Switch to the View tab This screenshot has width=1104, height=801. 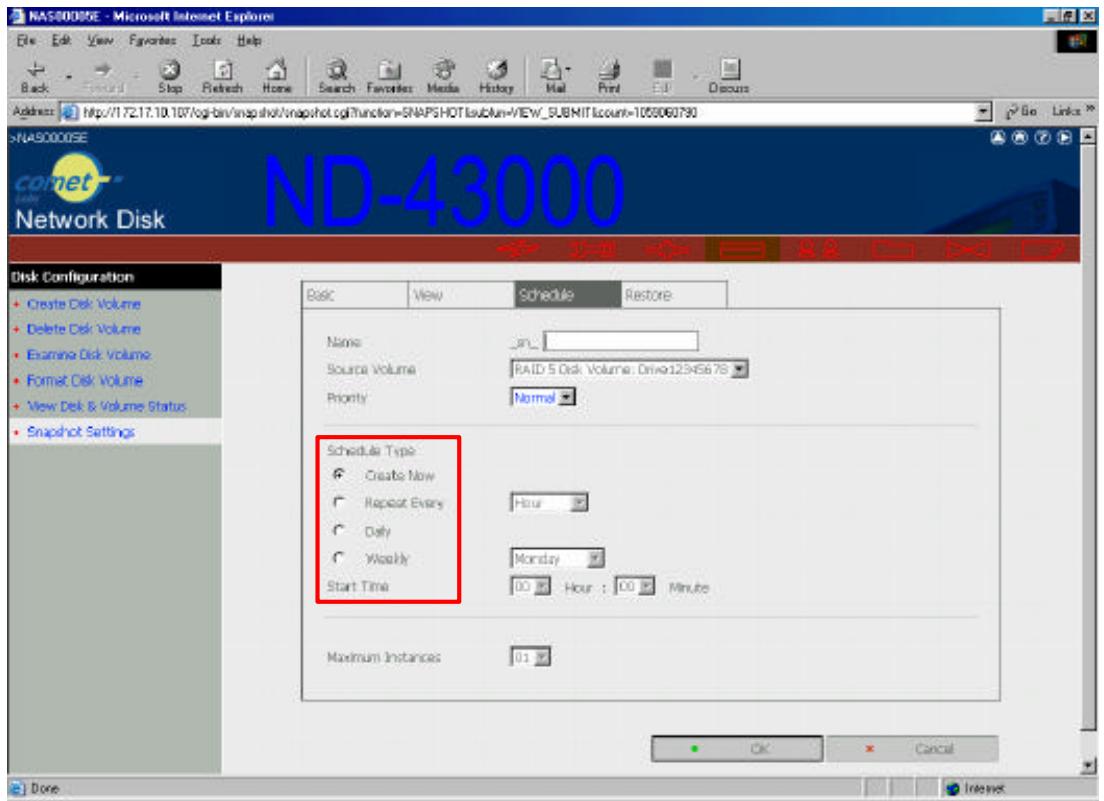point(461,295)
